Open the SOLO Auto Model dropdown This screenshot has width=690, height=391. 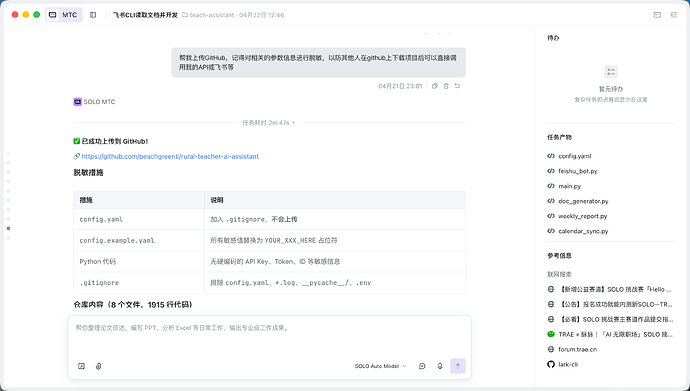click(x=380, y=366)
